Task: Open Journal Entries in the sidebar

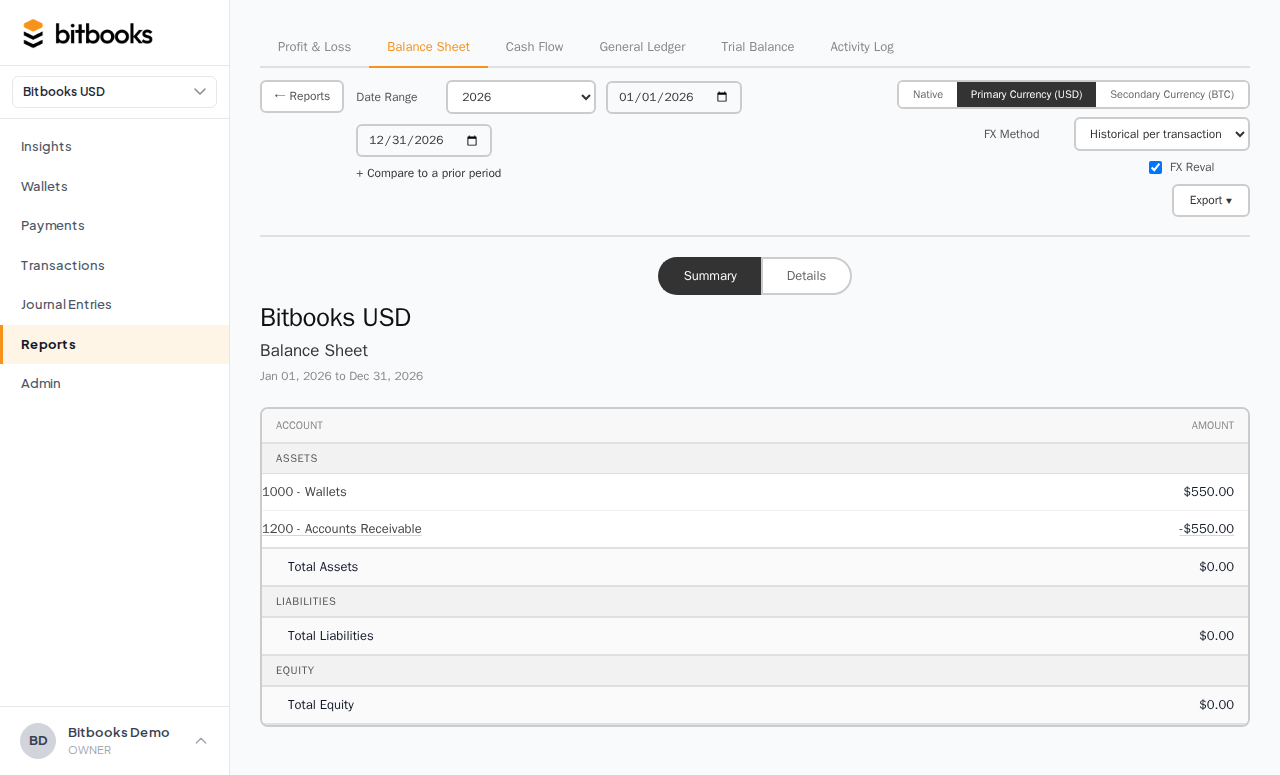Action: coord(114,304)
